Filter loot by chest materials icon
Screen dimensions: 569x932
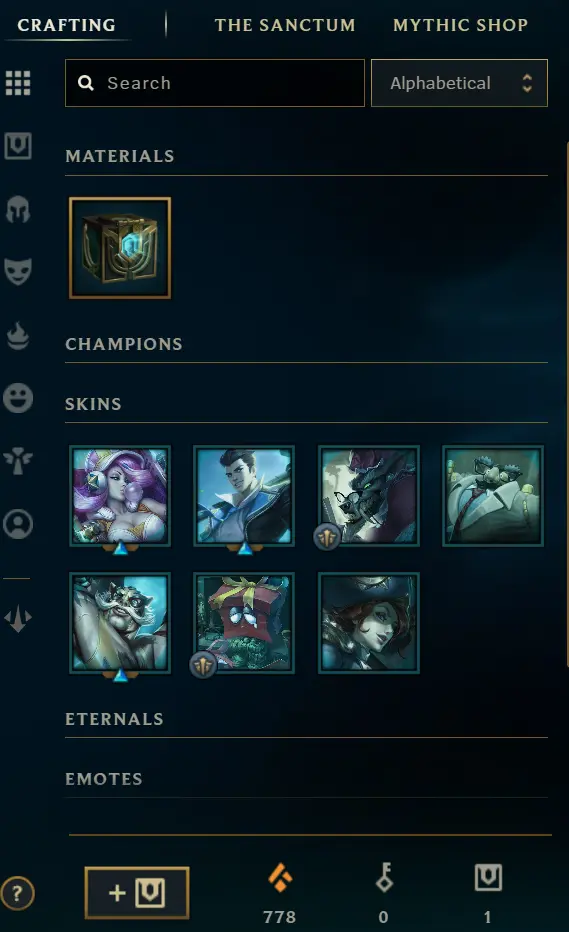click(x=18, y=146)
